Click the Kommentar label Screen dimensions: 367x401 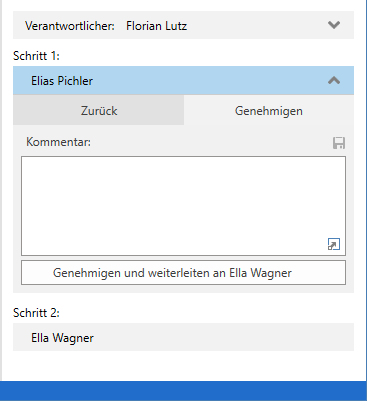pyautogui.click(x=58, y=142)
